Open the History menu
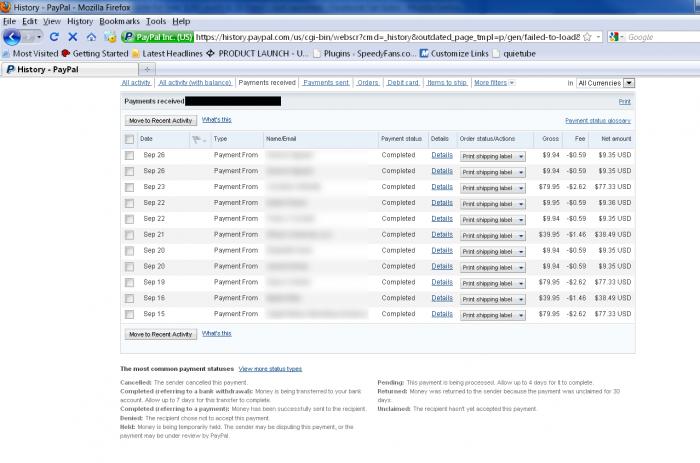The height and width of the screenshot is (463, 700). [x=80, y=21]
